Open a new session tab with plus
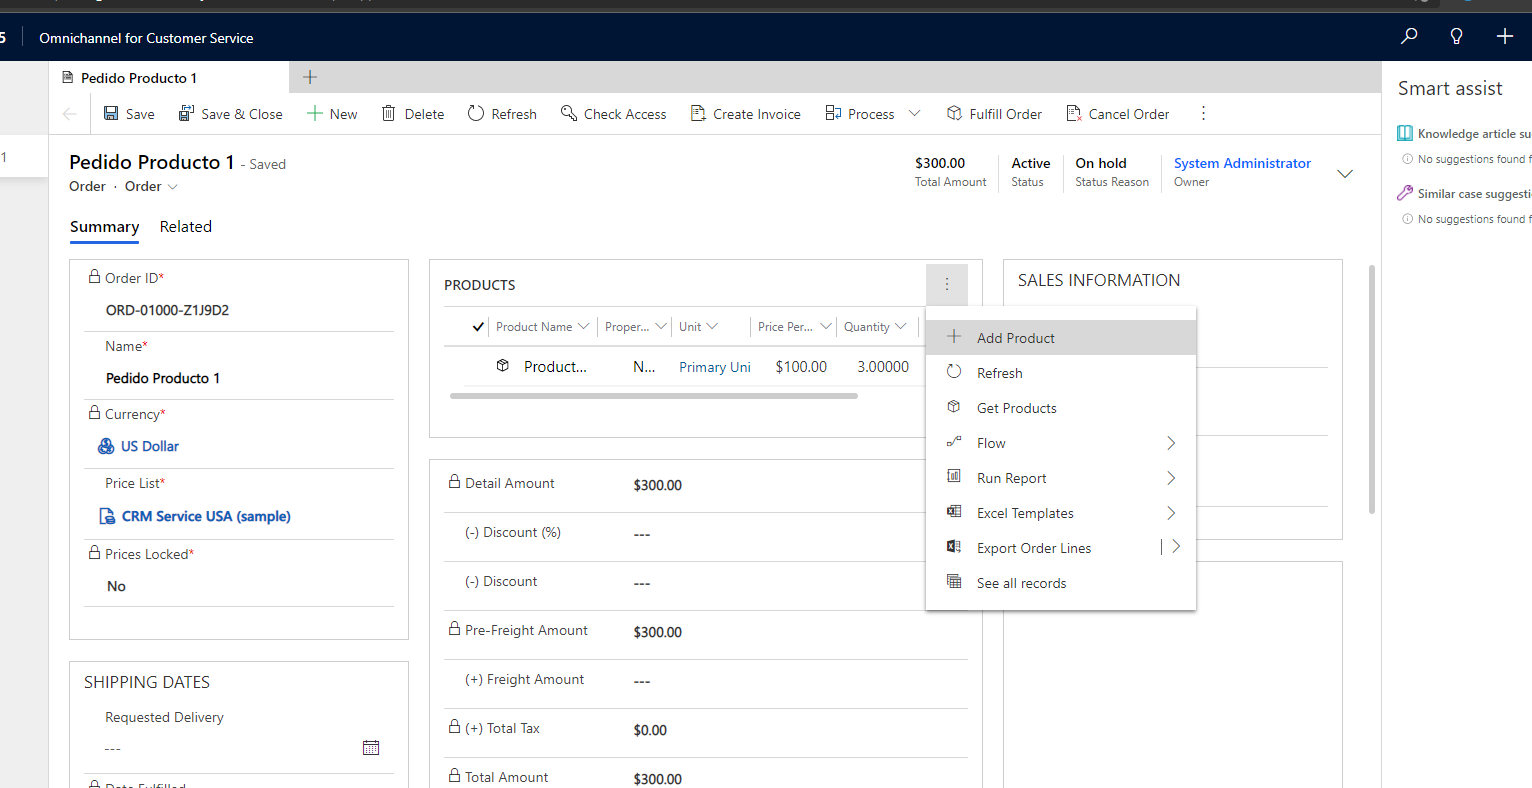The width and height of the screenshot is (1532, 788). 310,77
